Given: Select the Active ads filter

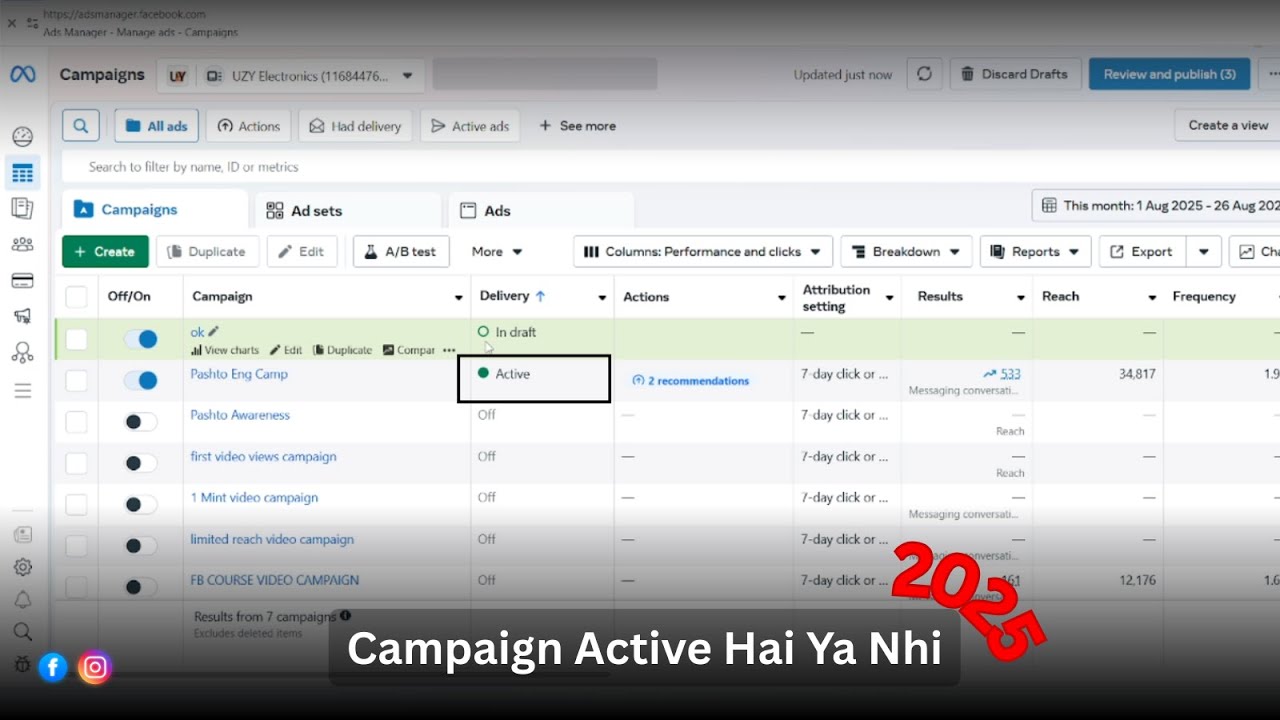Looking at the screenshot, I should pyautogui.click(x=470, y=126).
